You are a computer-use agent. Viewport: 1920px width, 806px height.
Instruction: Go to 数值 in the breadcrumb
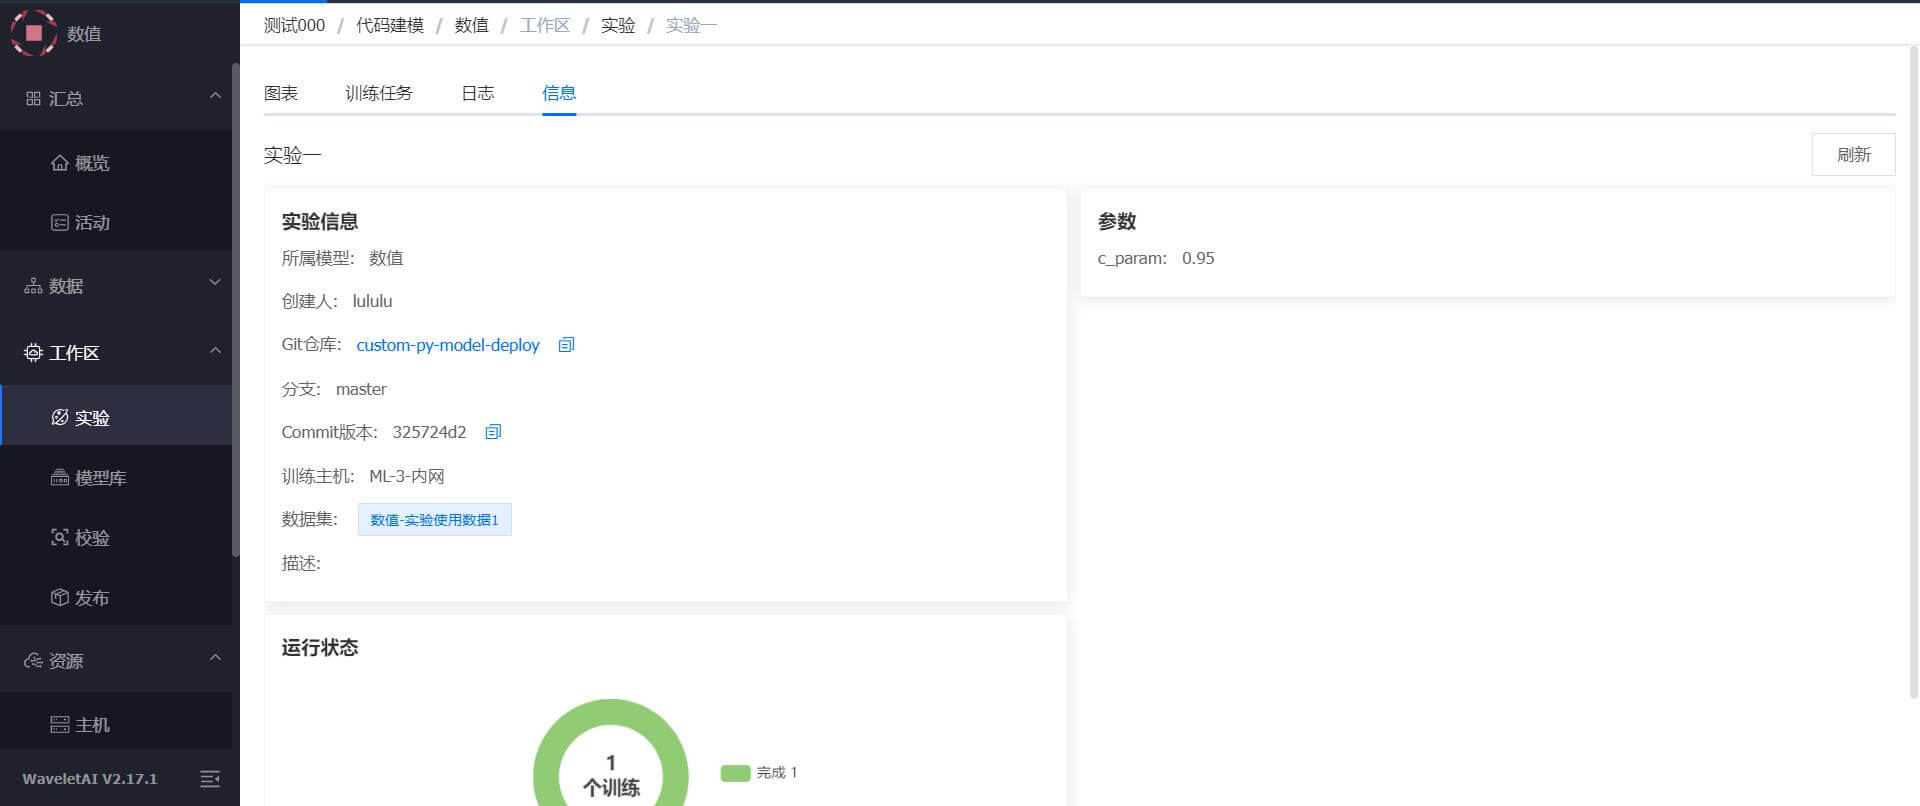click(472, 25)
